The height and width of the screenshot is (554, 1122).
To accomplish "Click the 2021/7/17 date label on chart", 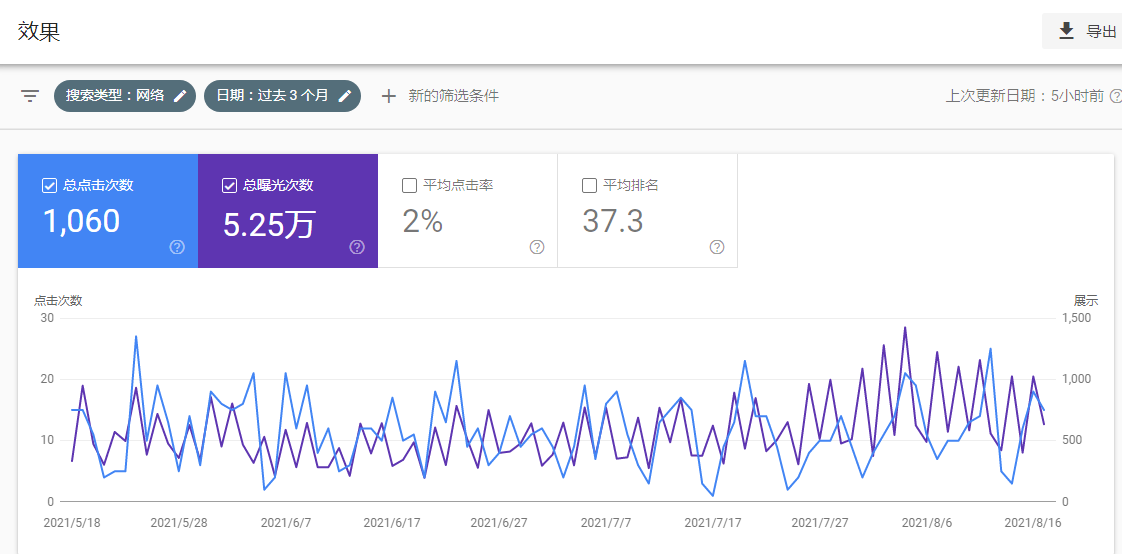I will coord(713,523).
